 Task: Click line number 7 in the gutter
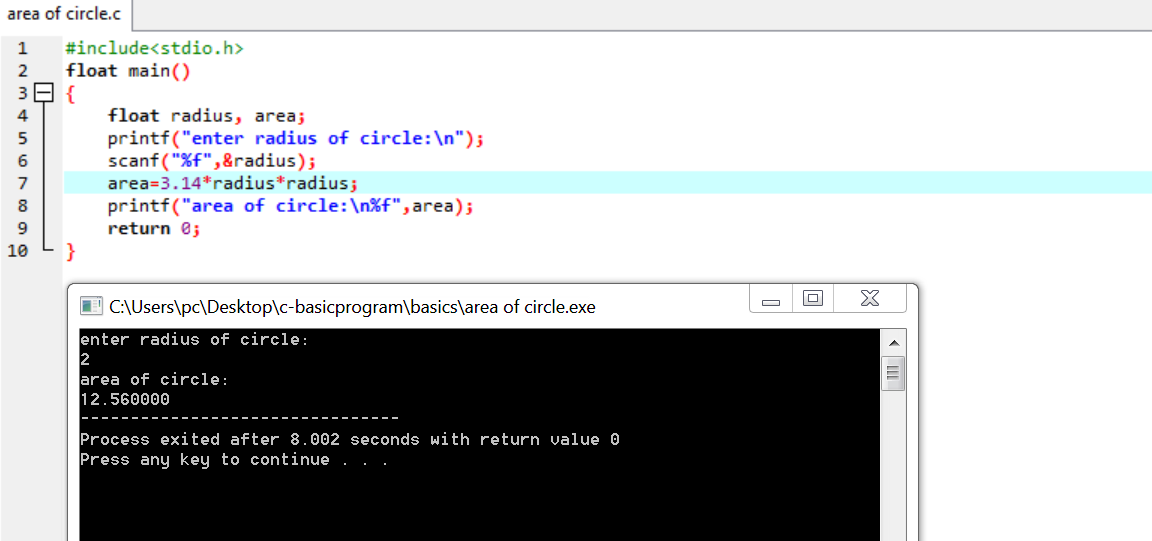(22, 184)
